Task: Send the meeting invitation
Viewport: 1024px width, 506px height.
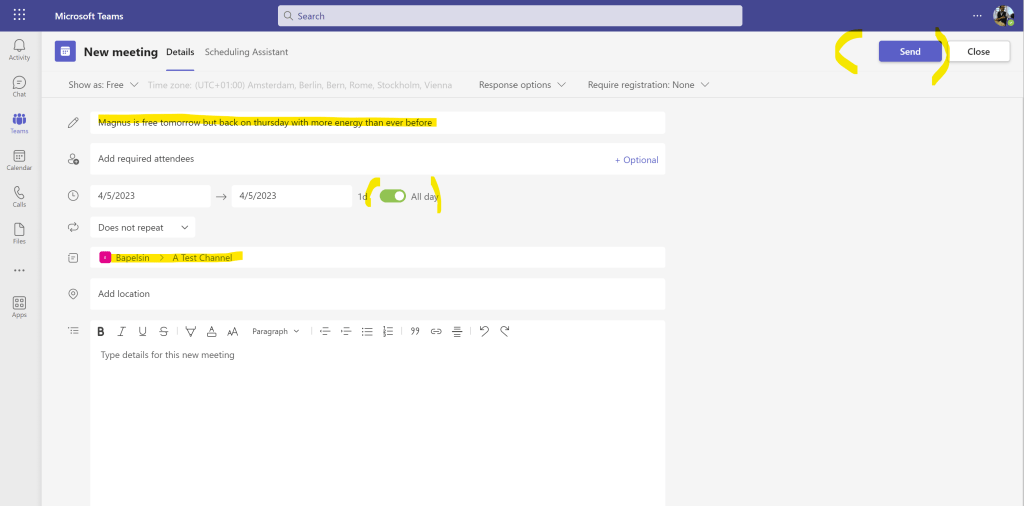Action: (909, 52)
